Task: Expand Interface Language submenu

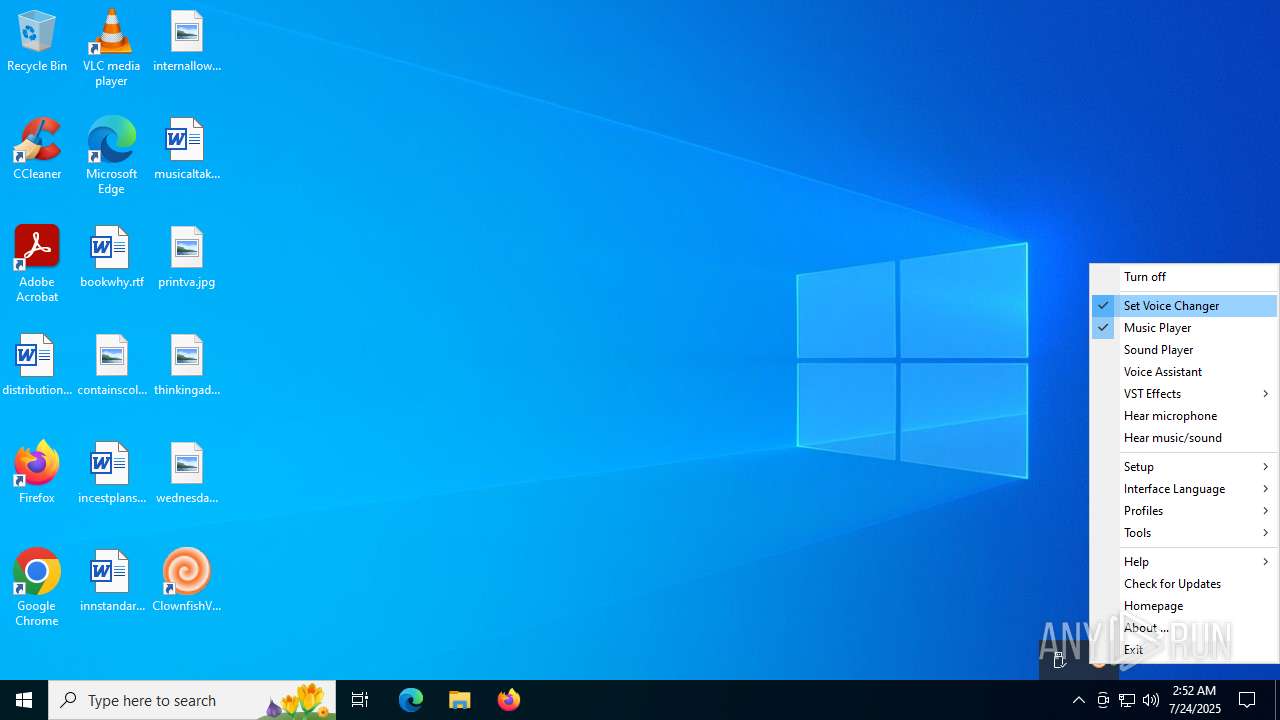Action: tap(1184, 489)
